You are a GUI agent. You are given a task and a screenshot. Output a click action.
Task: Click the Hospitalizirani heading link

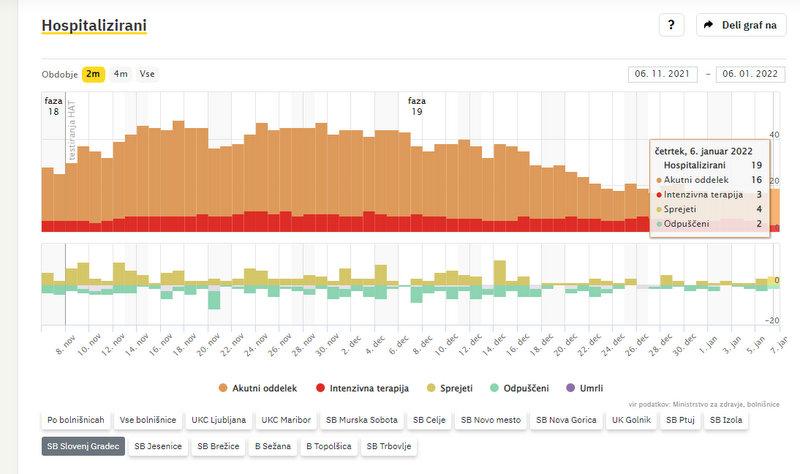click(x=94, y=23)
